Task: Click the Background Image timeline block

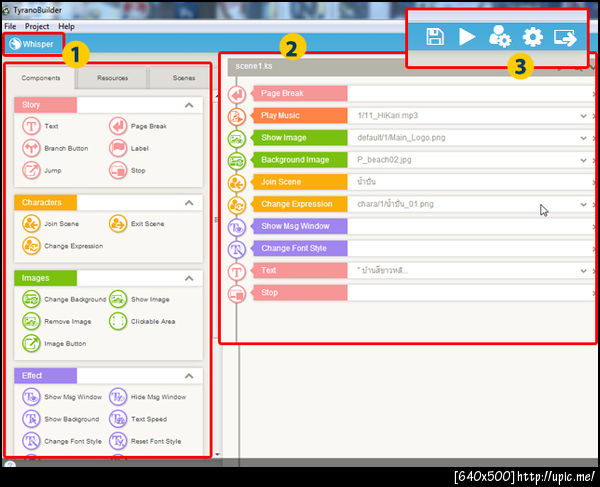Action: pos(300,160)
